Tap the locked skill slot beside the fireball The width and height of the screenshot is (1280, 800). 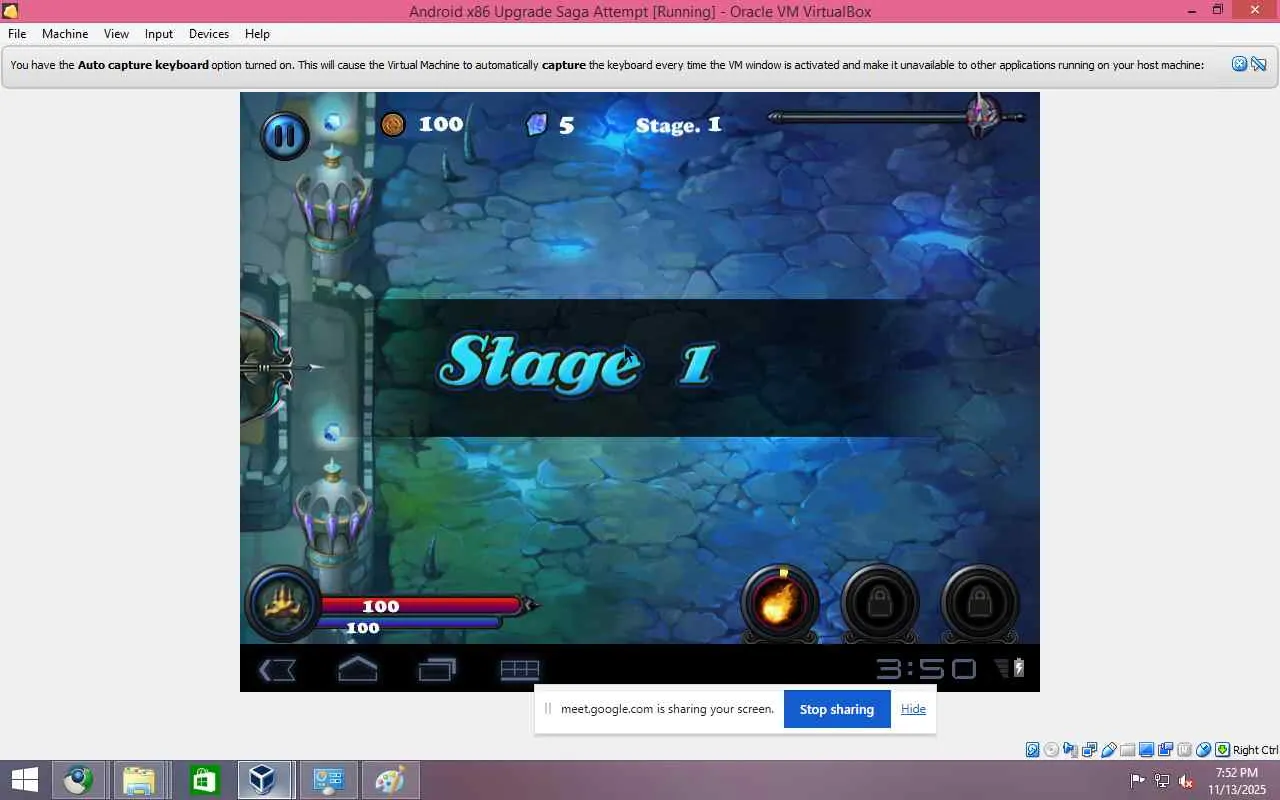[x=880, y=603]
